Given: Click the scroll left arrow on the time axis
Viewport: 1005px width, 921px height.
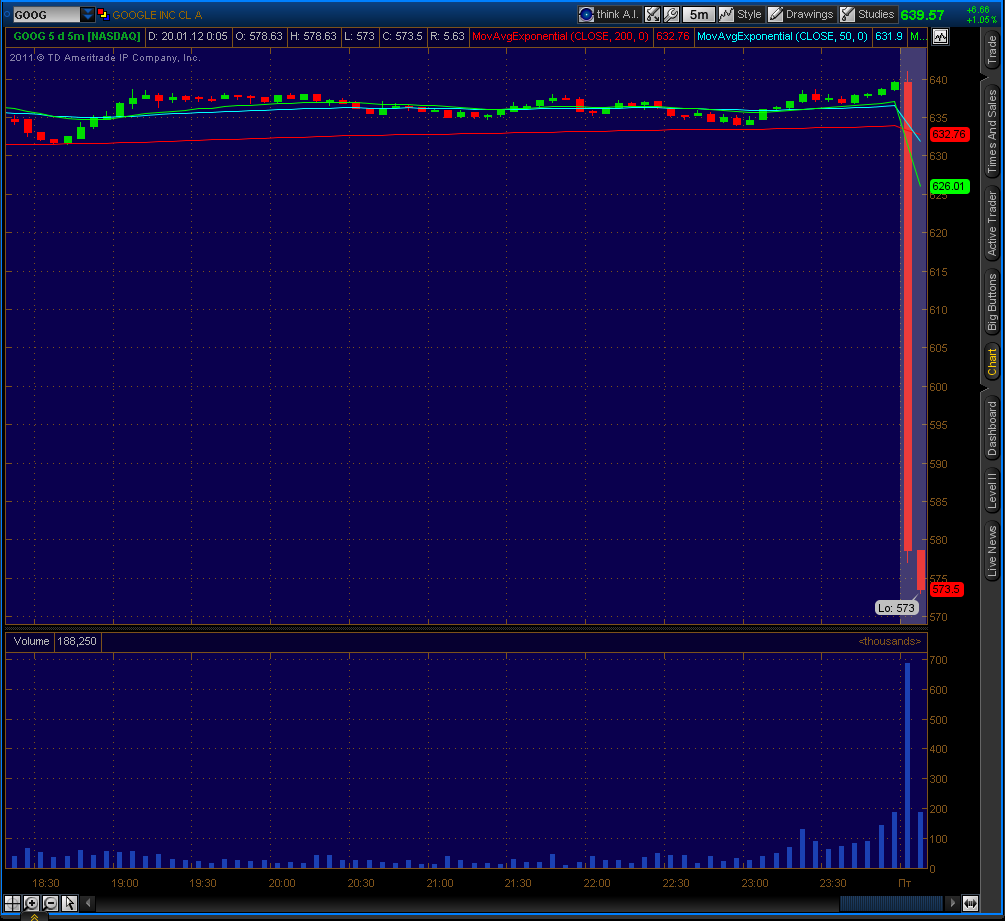Looking at the screenshot, I should (x=88, y=903).
